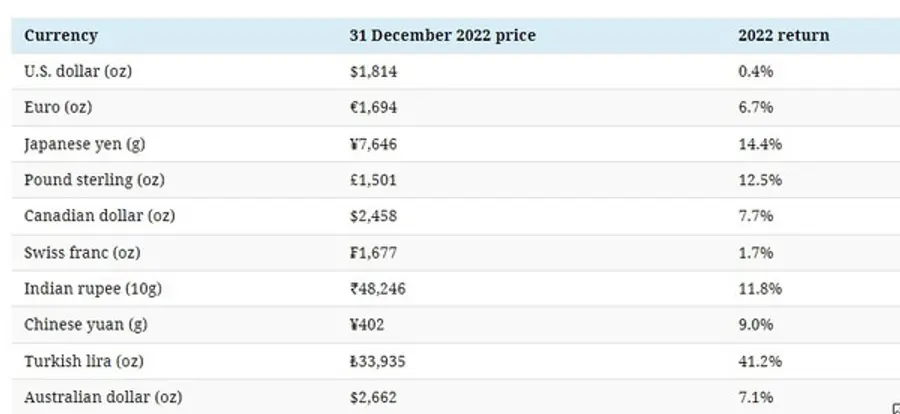Select the Chinese yuan (g) label
This screenshot has width=900, height=414.
click(x=86, y=325)
